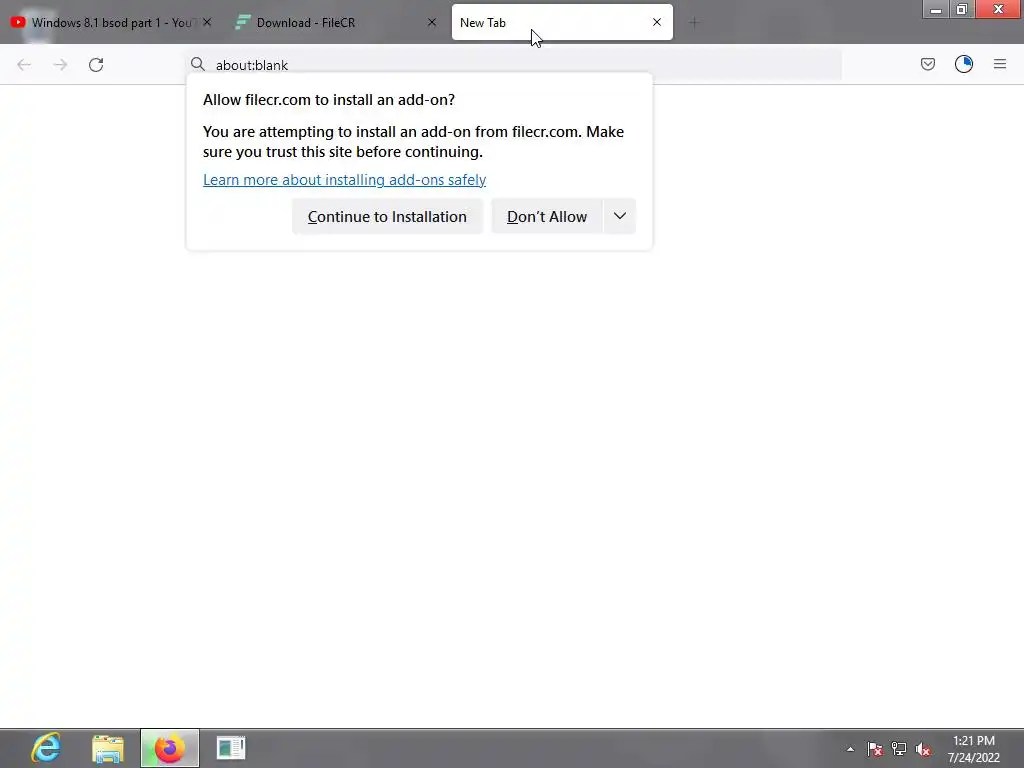This screenshot has width=1024, height=768.
Task: Open File Explorer from taskbar
Action: coord(108,748)
